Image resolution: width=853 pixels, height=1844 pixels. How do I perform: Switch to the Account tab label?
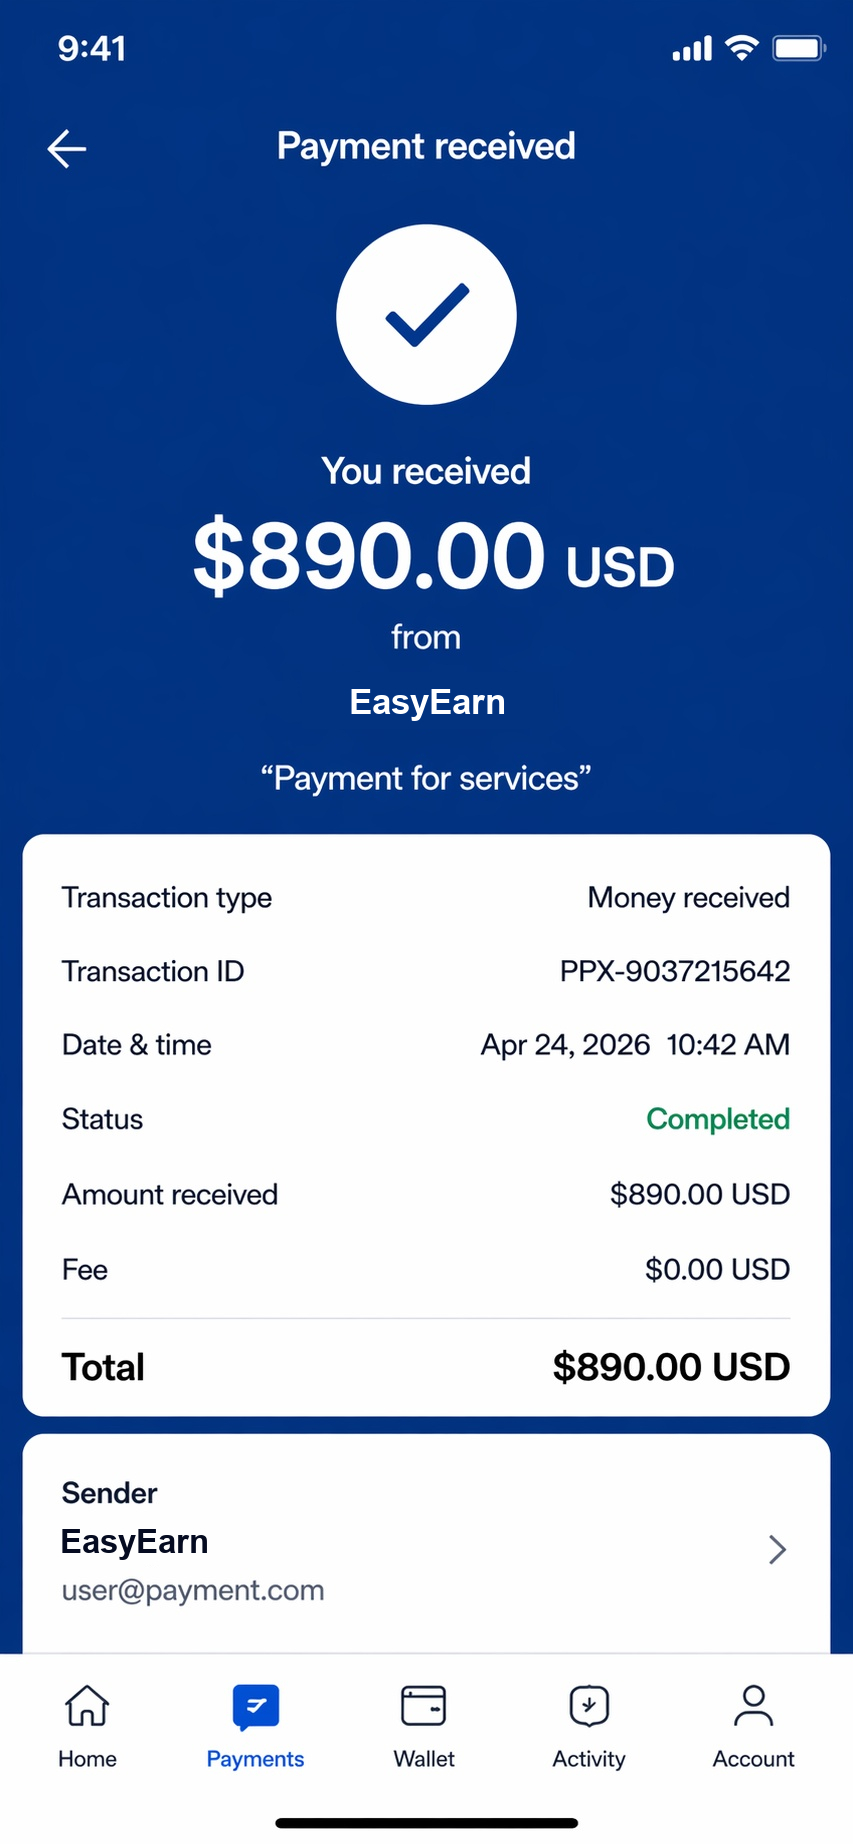(753, 1759)
